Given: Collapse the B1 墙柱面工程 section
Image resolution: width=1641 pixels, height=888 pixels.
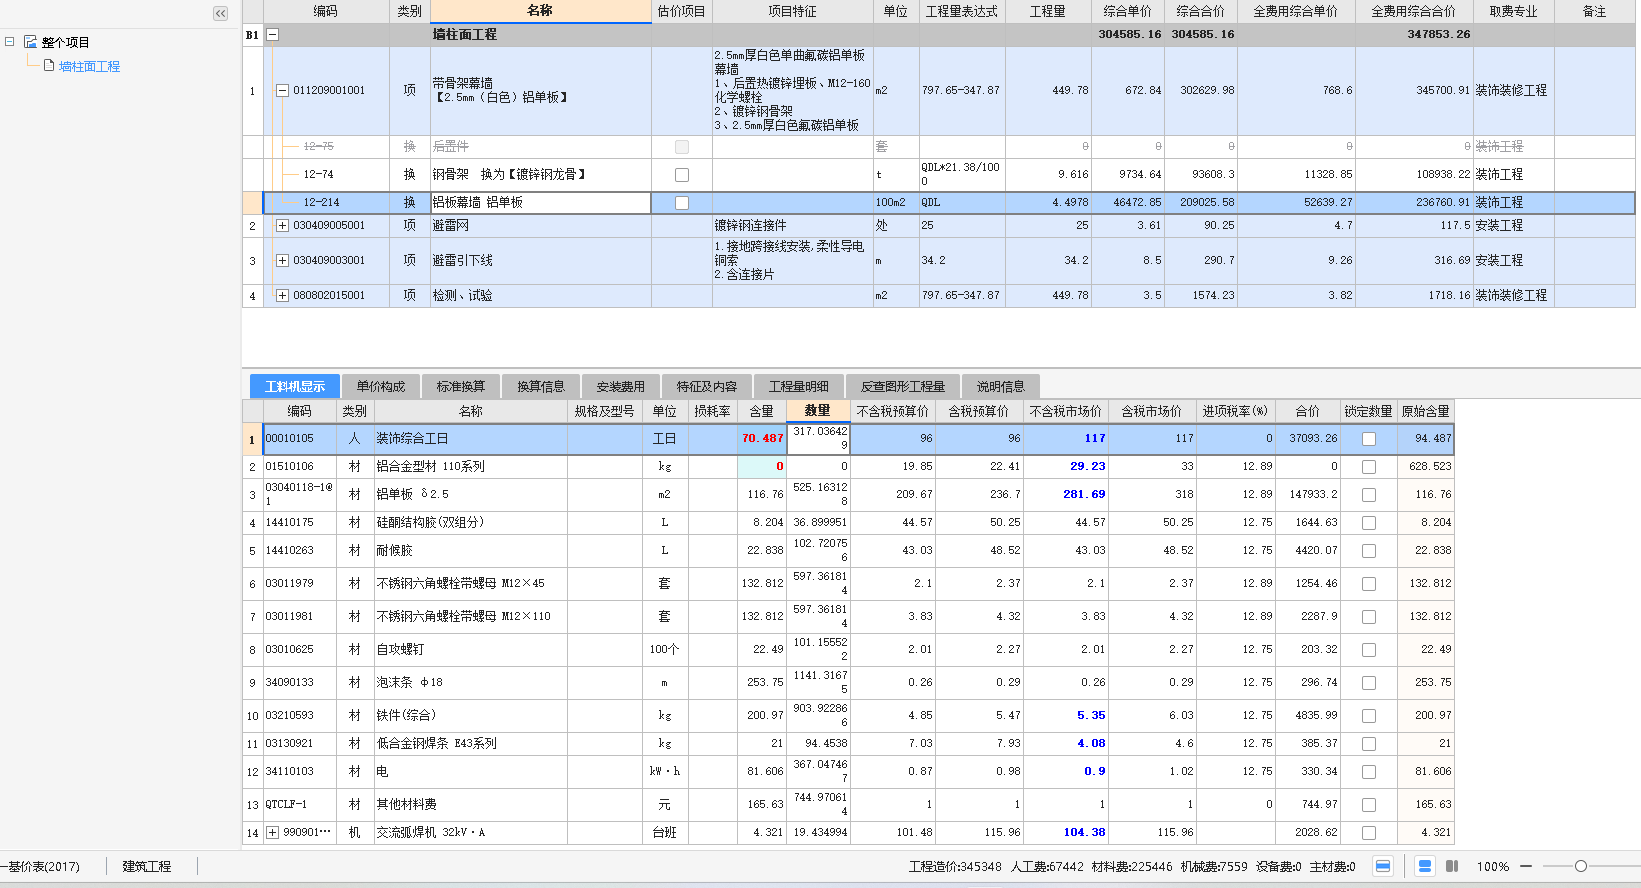Looking at the screenshot, I should tap(272, 34).
